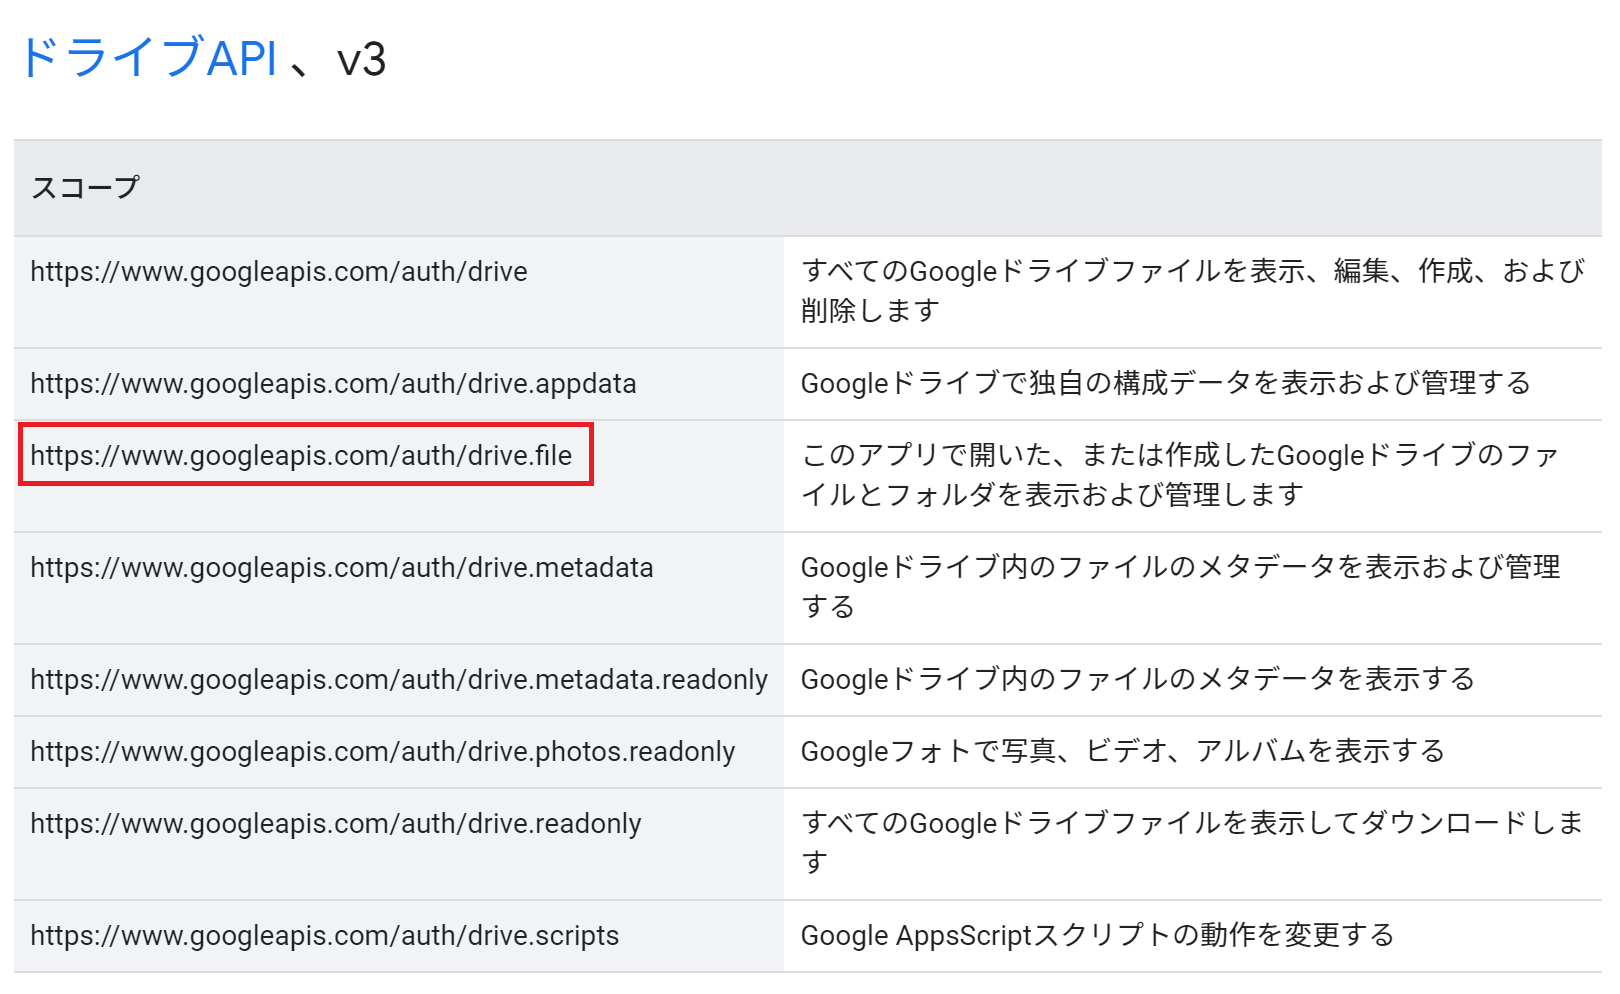Click the Google AppsScript description text
The height and width of the screenshot is (994, 1620).
(x=1097, y=936)
